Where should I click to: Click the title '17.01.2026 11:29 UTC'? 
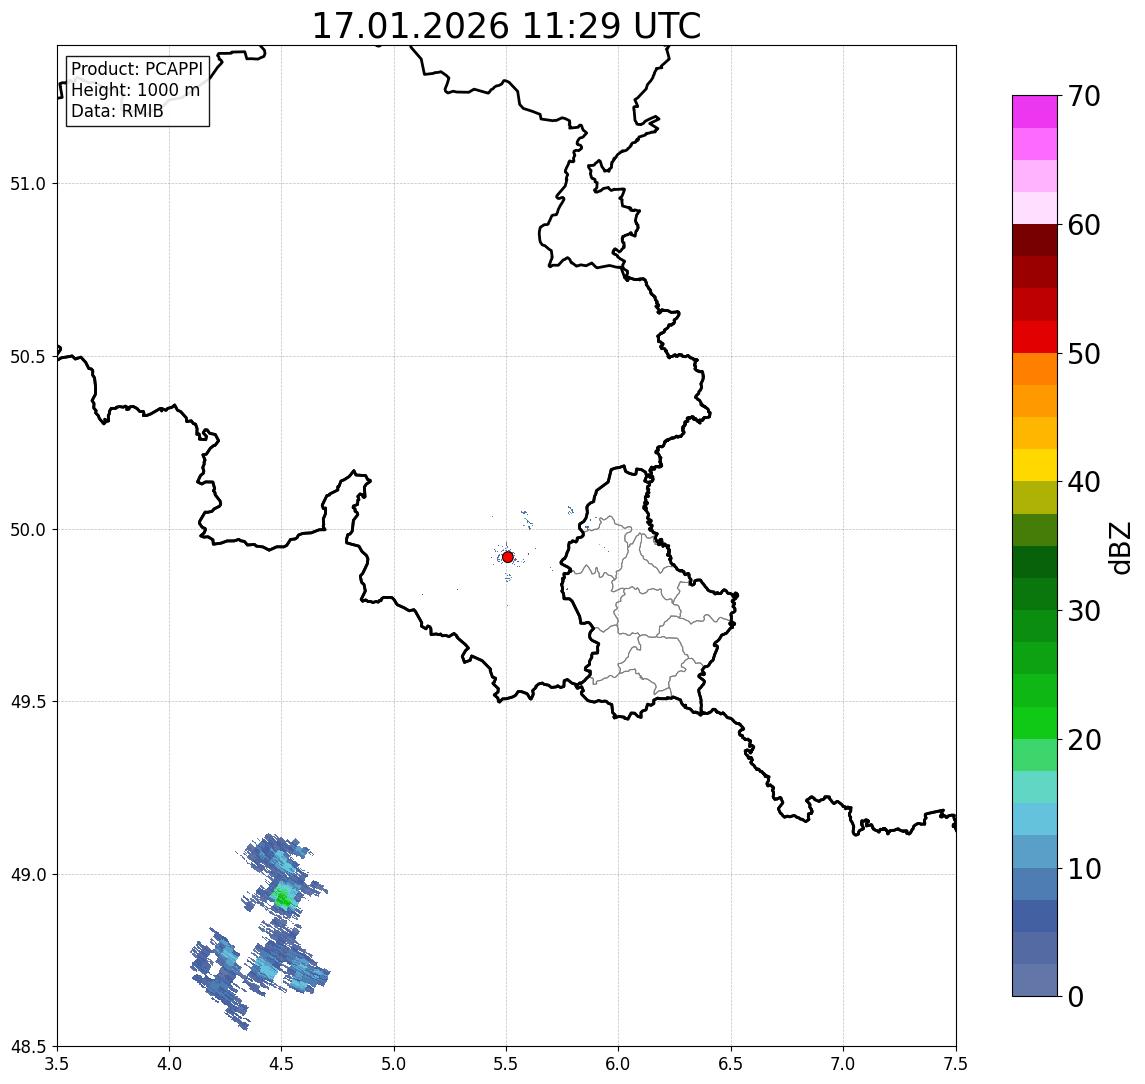pos(507,26)
